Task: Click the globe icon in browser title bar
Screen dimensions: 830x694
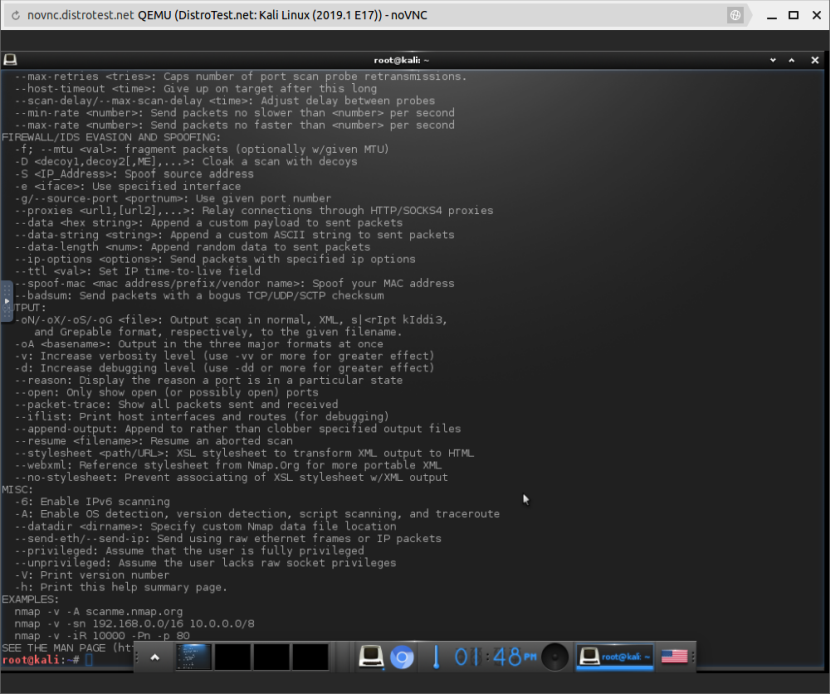Action: tap(735, 15)
